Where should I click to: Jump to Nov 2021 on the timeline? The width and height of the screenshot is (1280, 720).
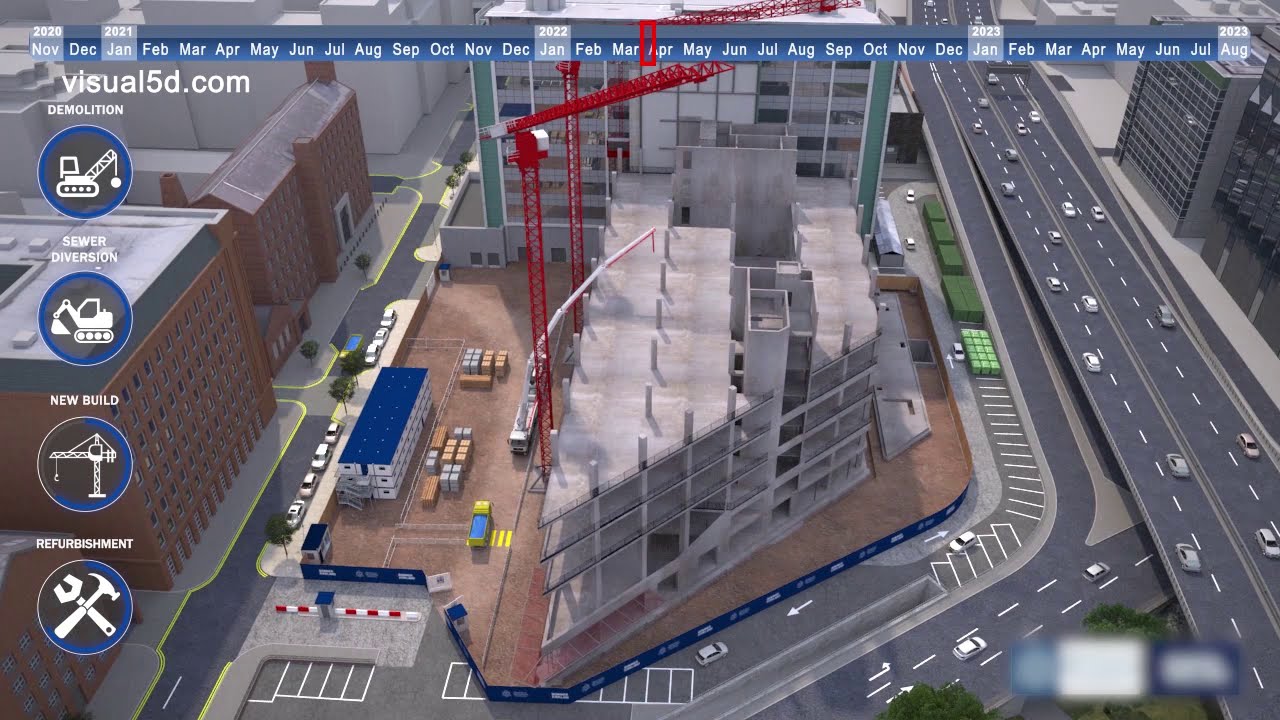478,50
